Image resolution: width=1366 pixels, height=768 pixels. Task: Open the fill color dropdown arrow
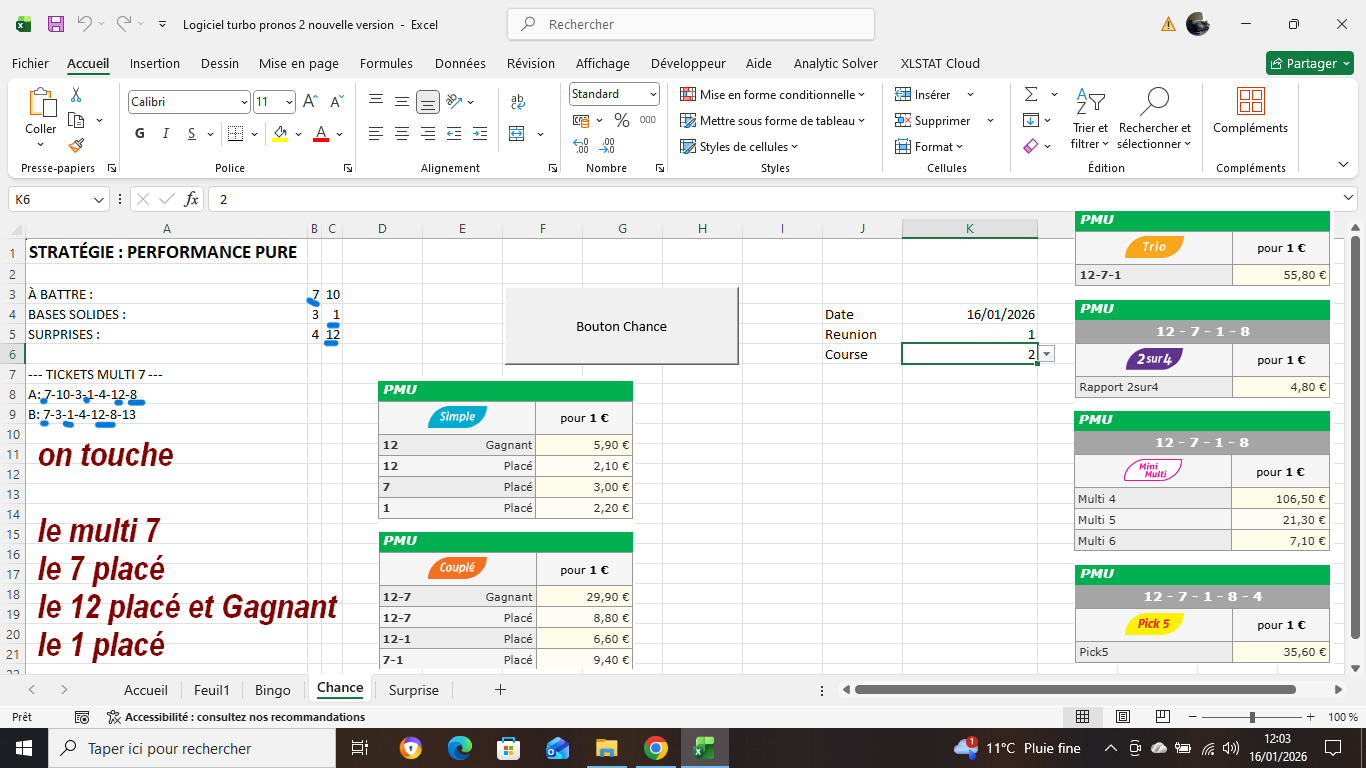tap(298, 134)
